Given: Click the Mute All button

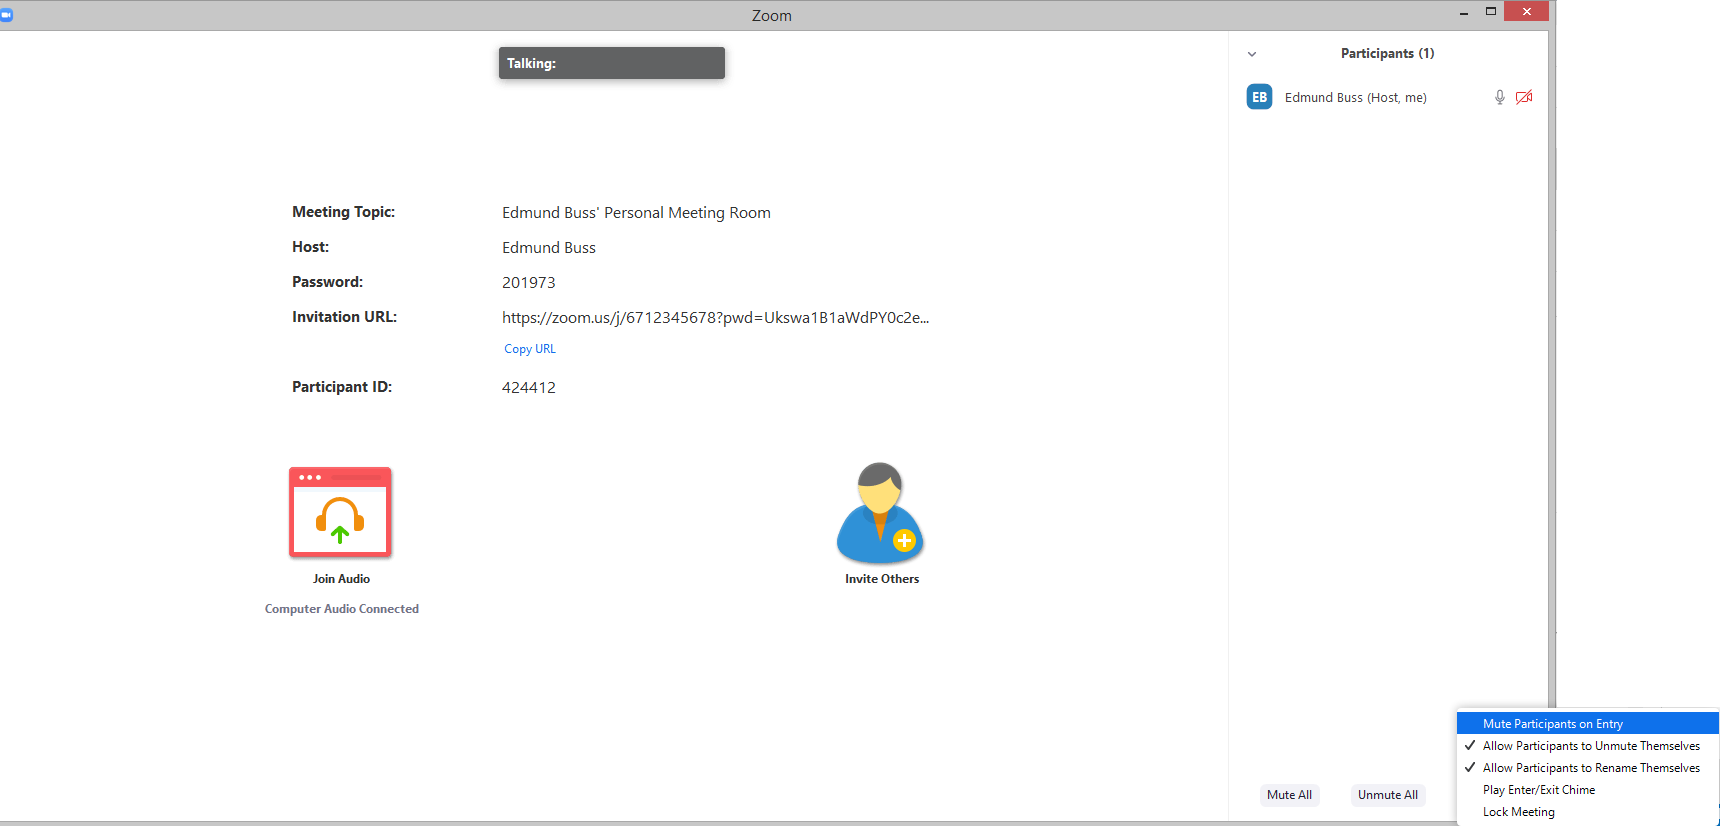Looking at the screenshot, I should [x=1289, y=795].
